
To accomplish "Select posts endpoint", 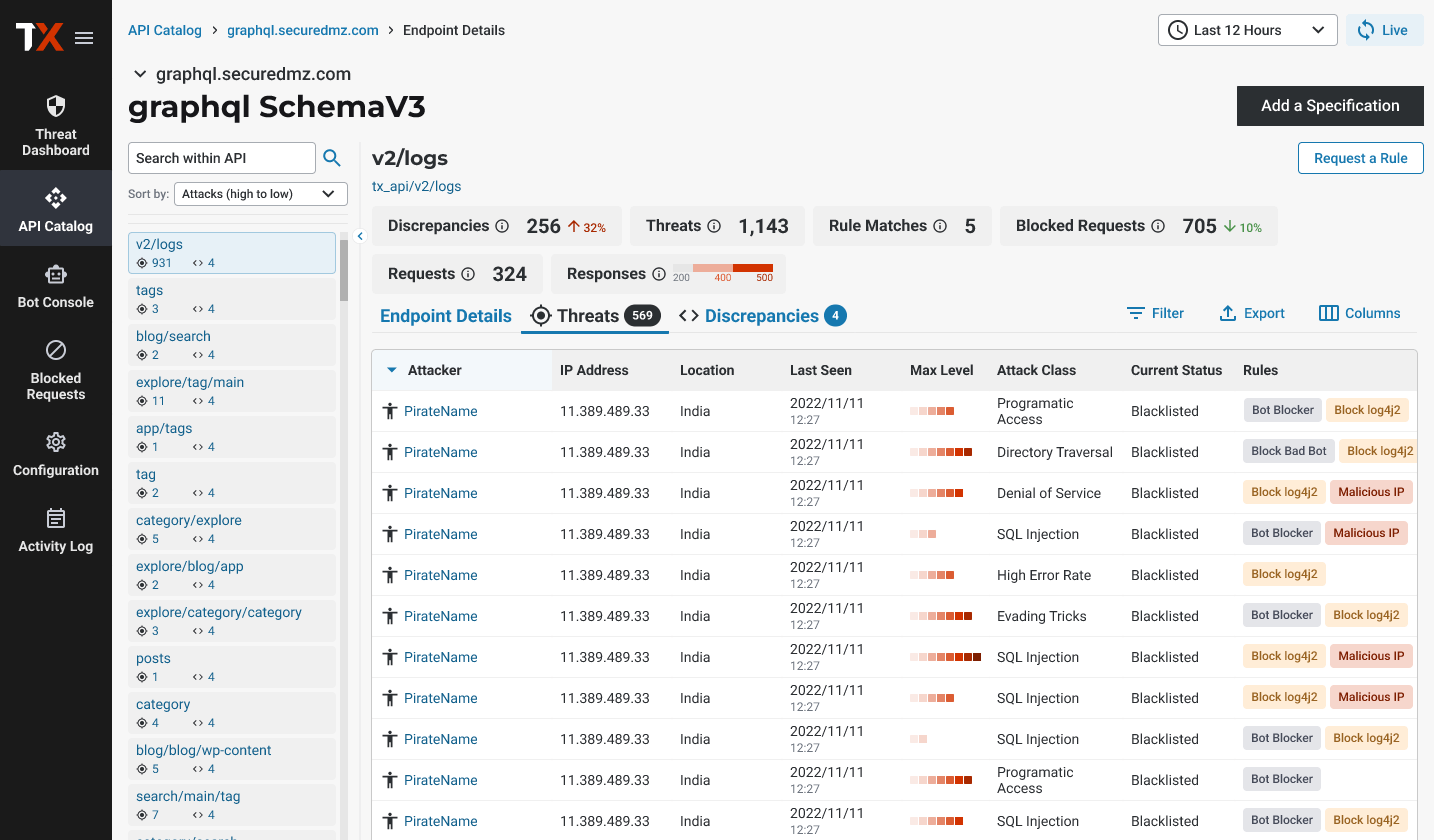I will pos(232,667).
